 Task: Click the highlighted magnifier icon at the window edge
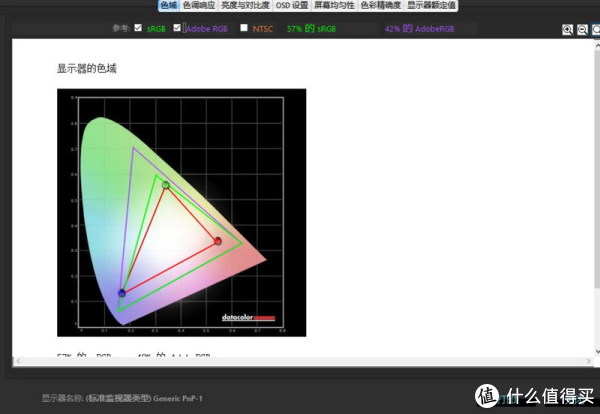click(x=596, y=29)
